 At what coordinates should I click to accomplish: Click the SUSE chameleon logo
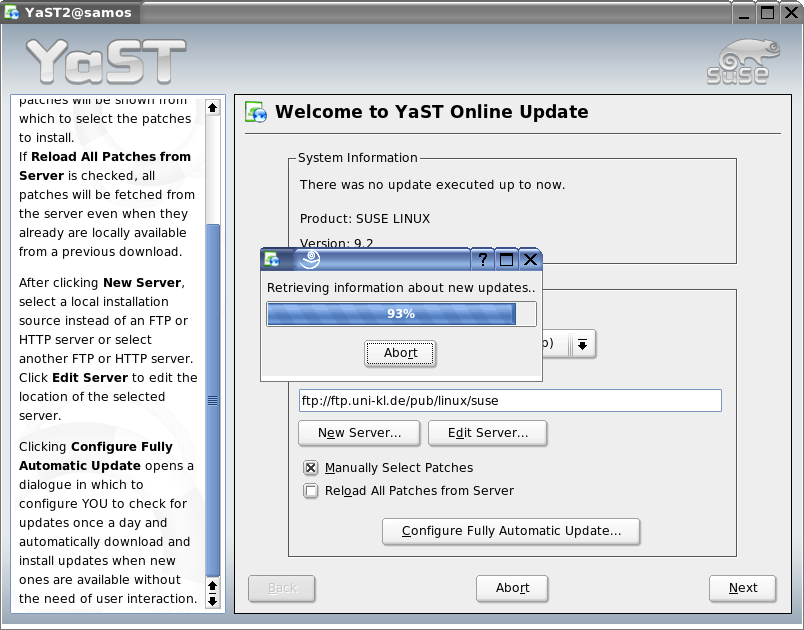743,62
